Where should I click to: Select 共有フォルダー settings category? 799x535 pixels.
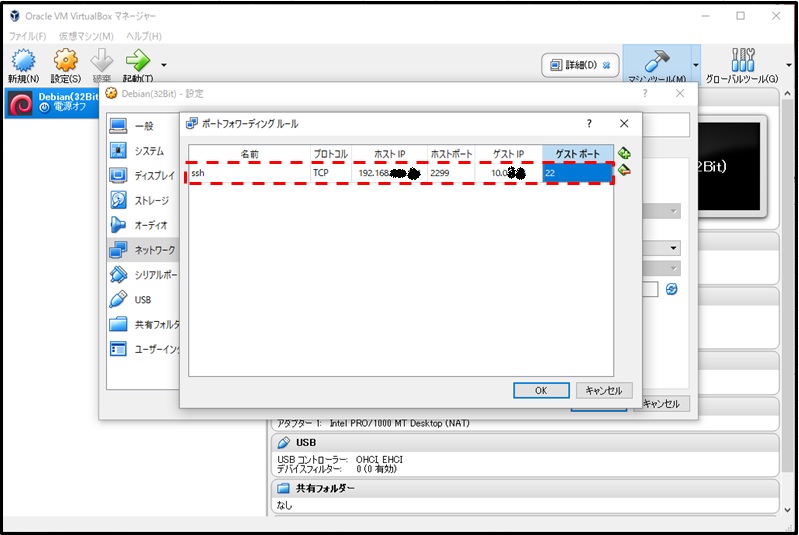(x=143, y=324)
